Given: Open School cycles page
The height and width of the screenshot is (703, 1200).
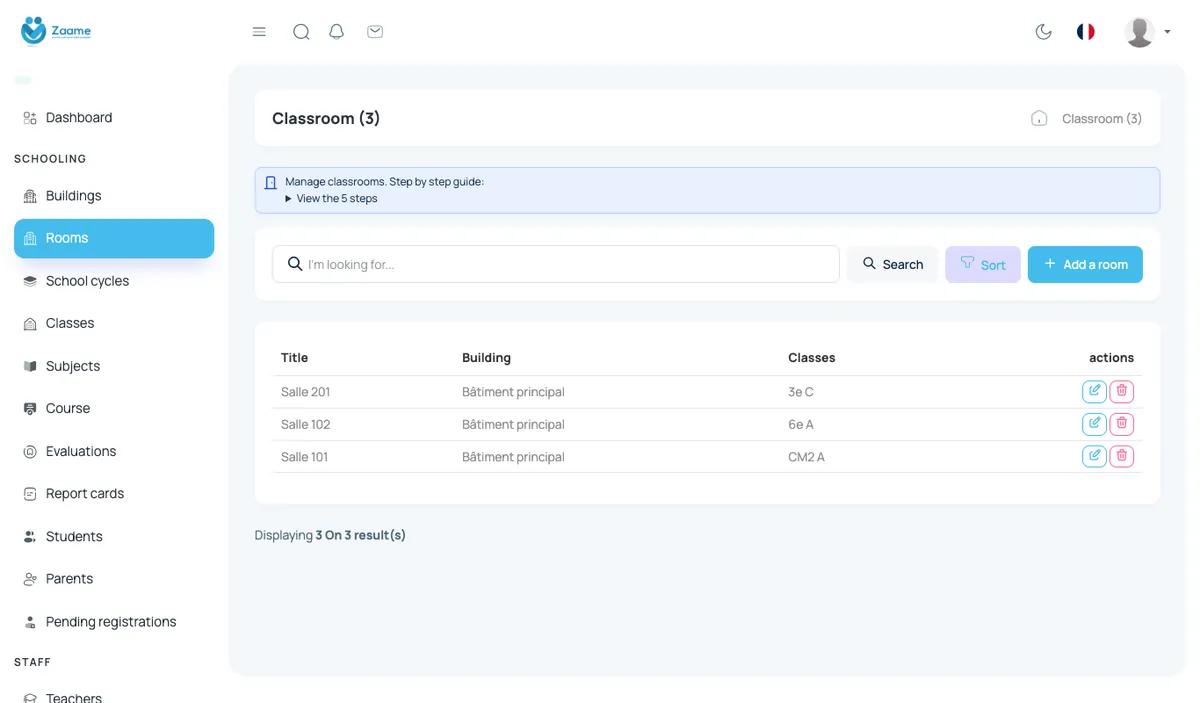Looking at the screenshot, I should 114,281.
